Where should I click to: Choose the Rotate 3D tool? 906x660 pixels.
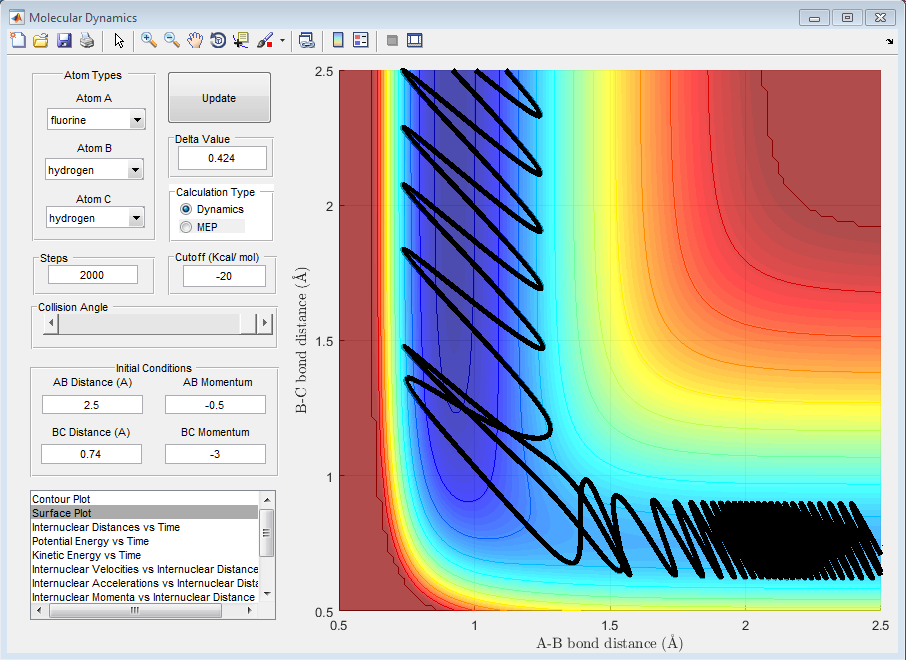(218, 40)
